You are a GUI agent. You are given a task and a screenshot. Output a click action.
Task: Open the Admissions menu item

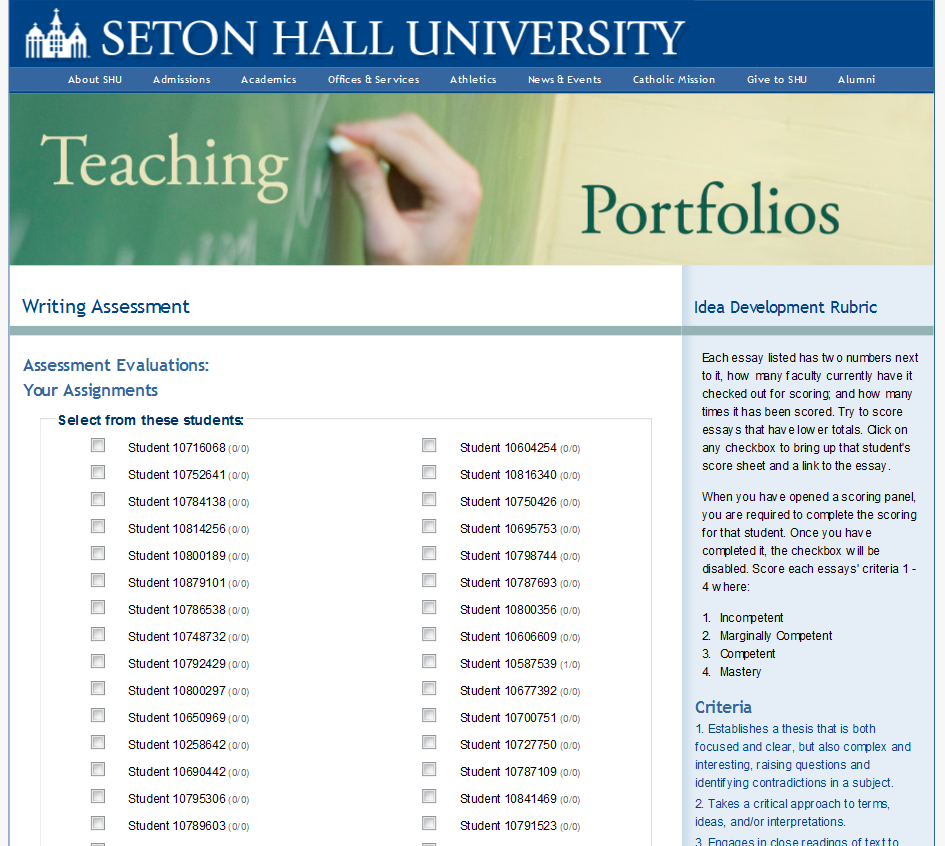181,80
